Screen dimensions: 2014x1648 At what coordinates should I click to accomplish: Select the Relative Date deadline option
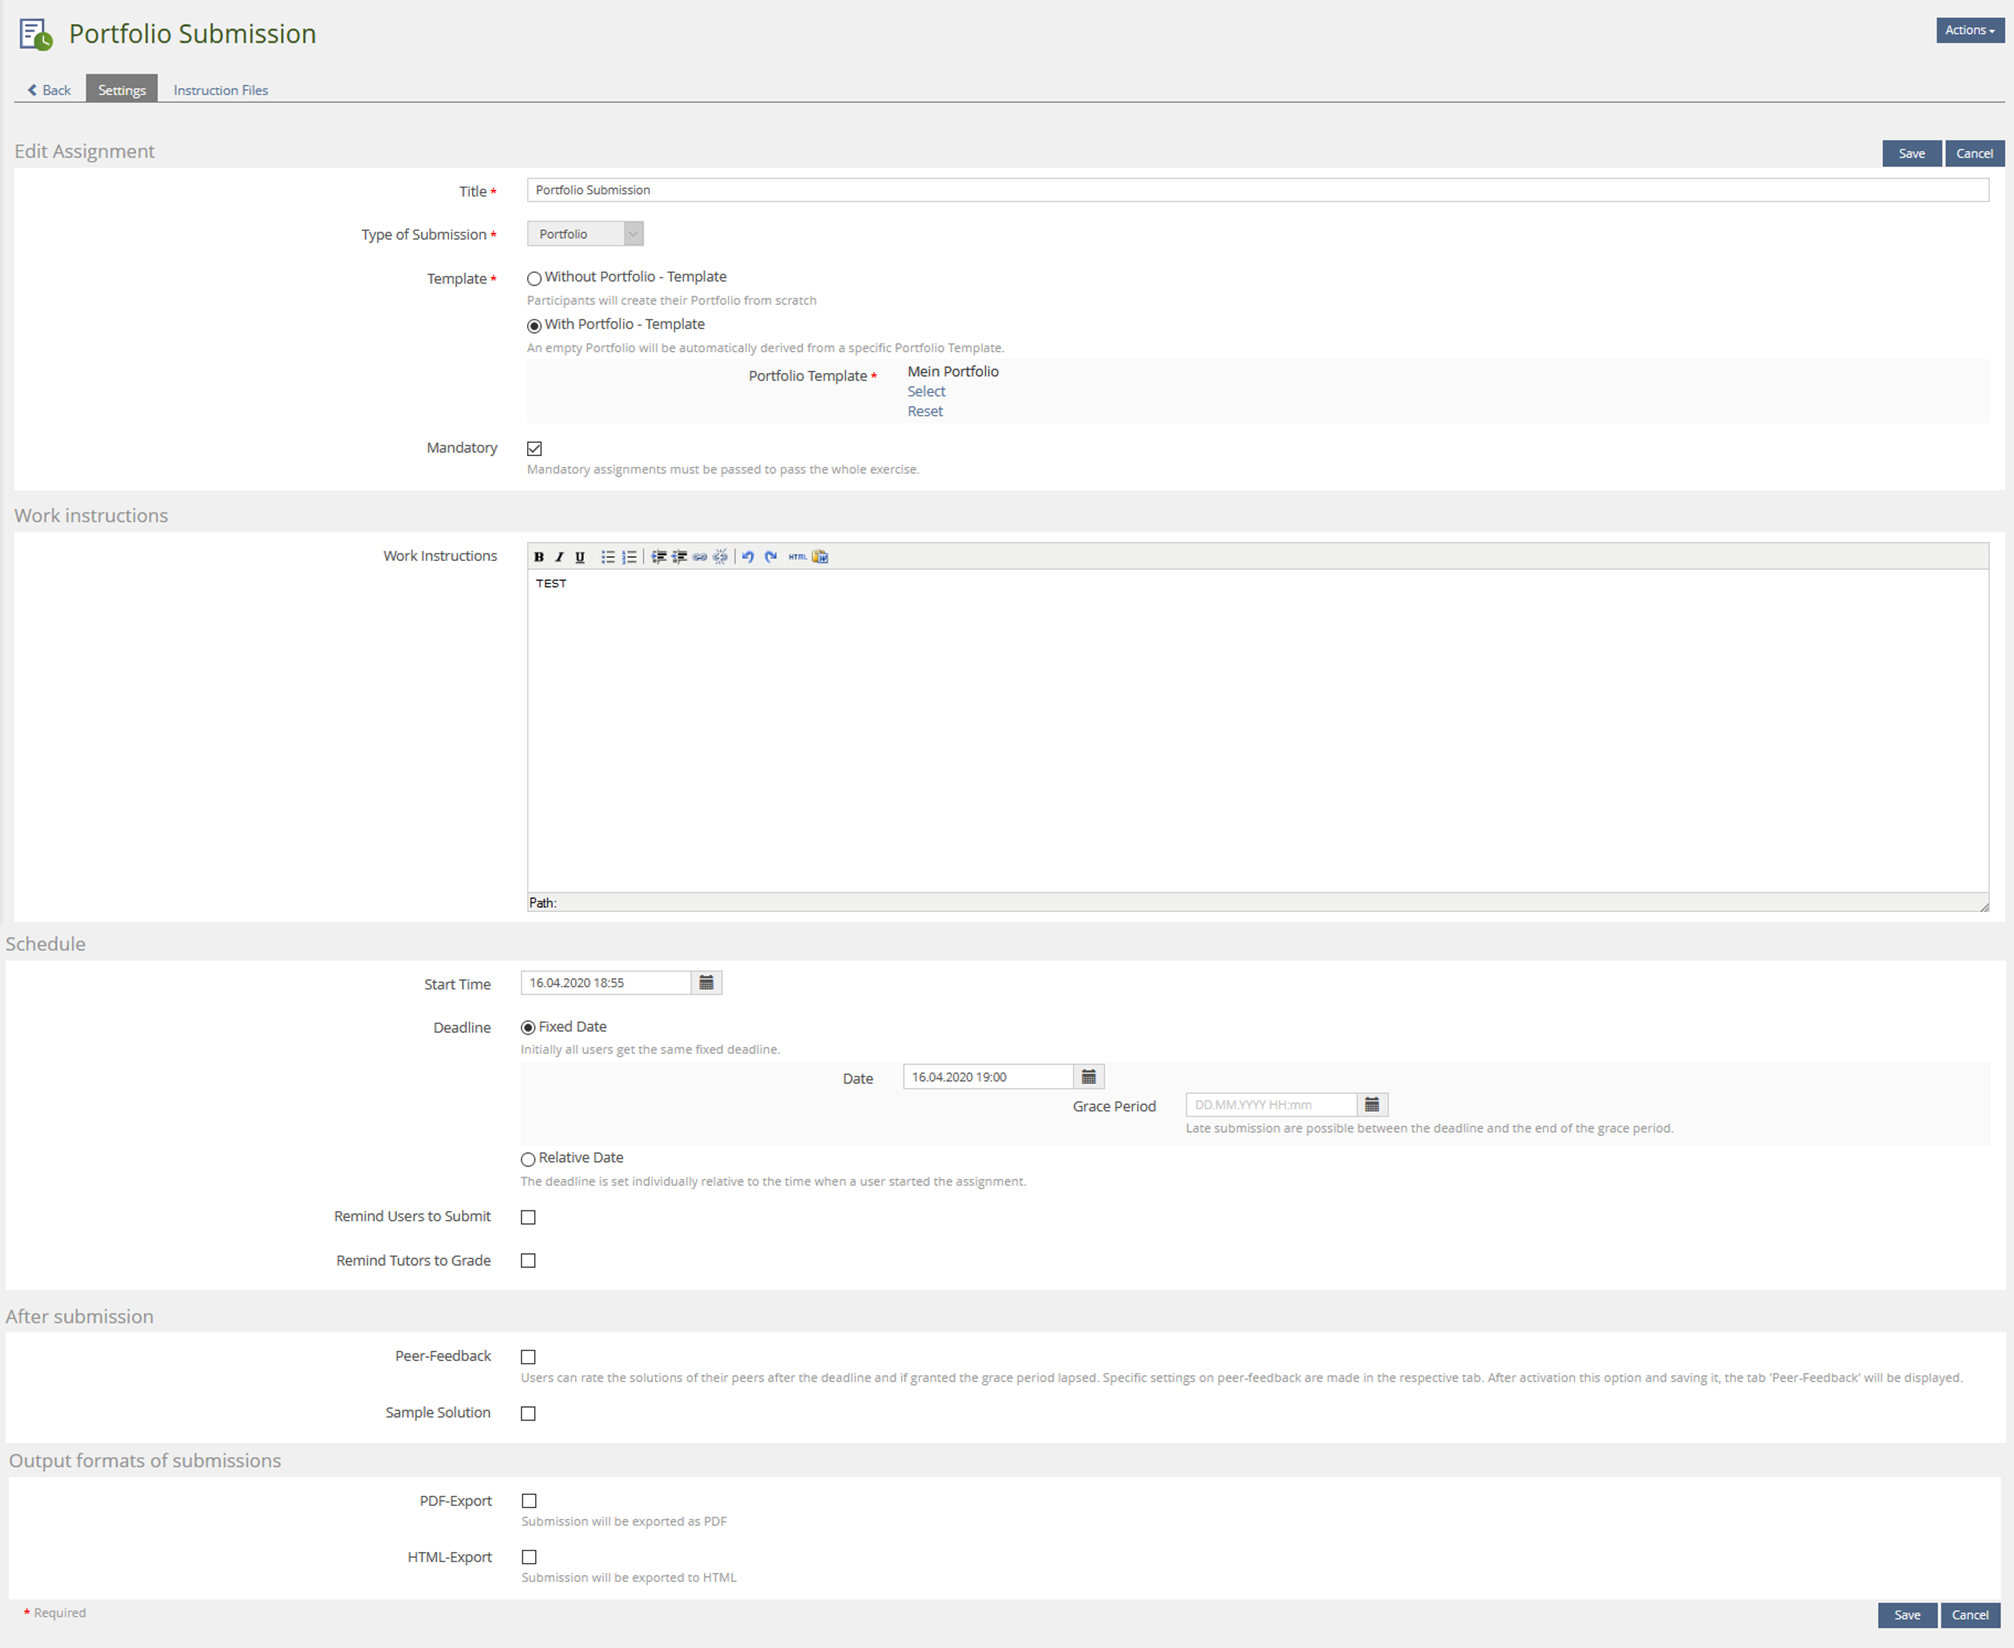528,1159
